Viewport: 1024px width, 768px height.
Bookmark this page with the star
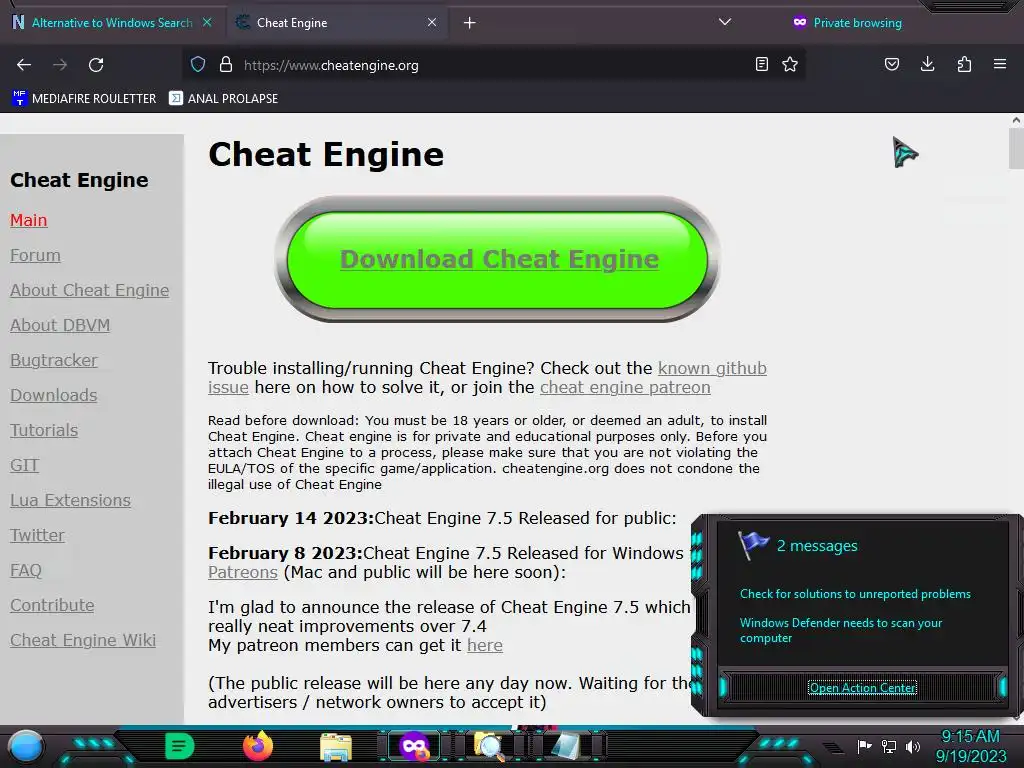[x=790, y=65]
